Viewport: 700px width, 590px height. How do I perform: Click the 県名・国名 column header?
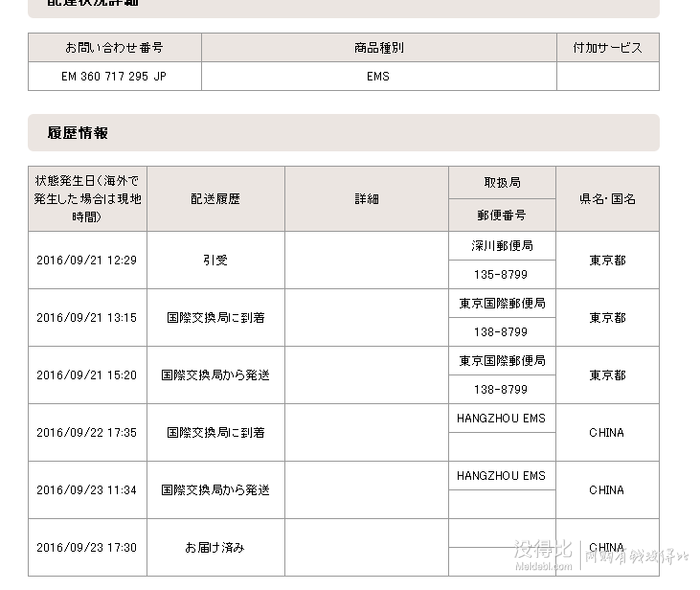pos(607,199)
